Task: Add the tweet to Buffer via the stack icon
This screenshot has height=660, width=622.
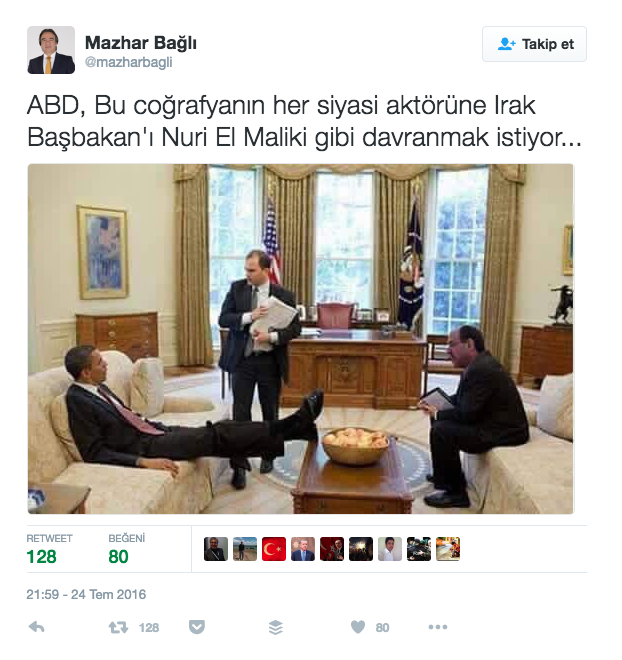Action: tap(276, 627)
